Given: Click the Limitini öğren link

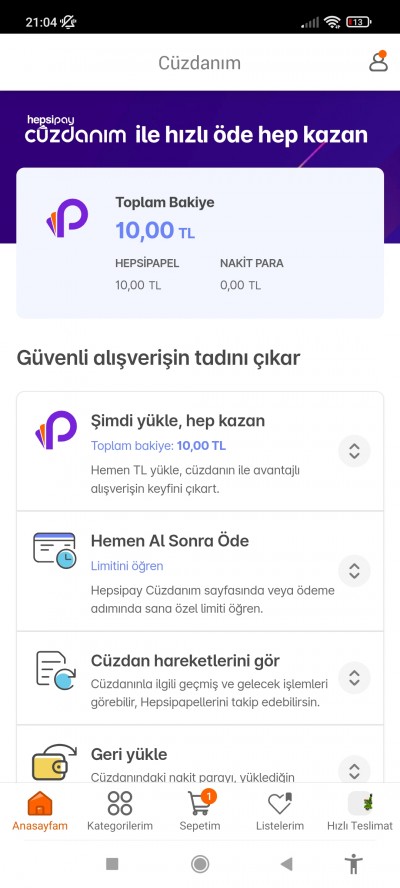Looking at the screenshot, I should 127,566.
